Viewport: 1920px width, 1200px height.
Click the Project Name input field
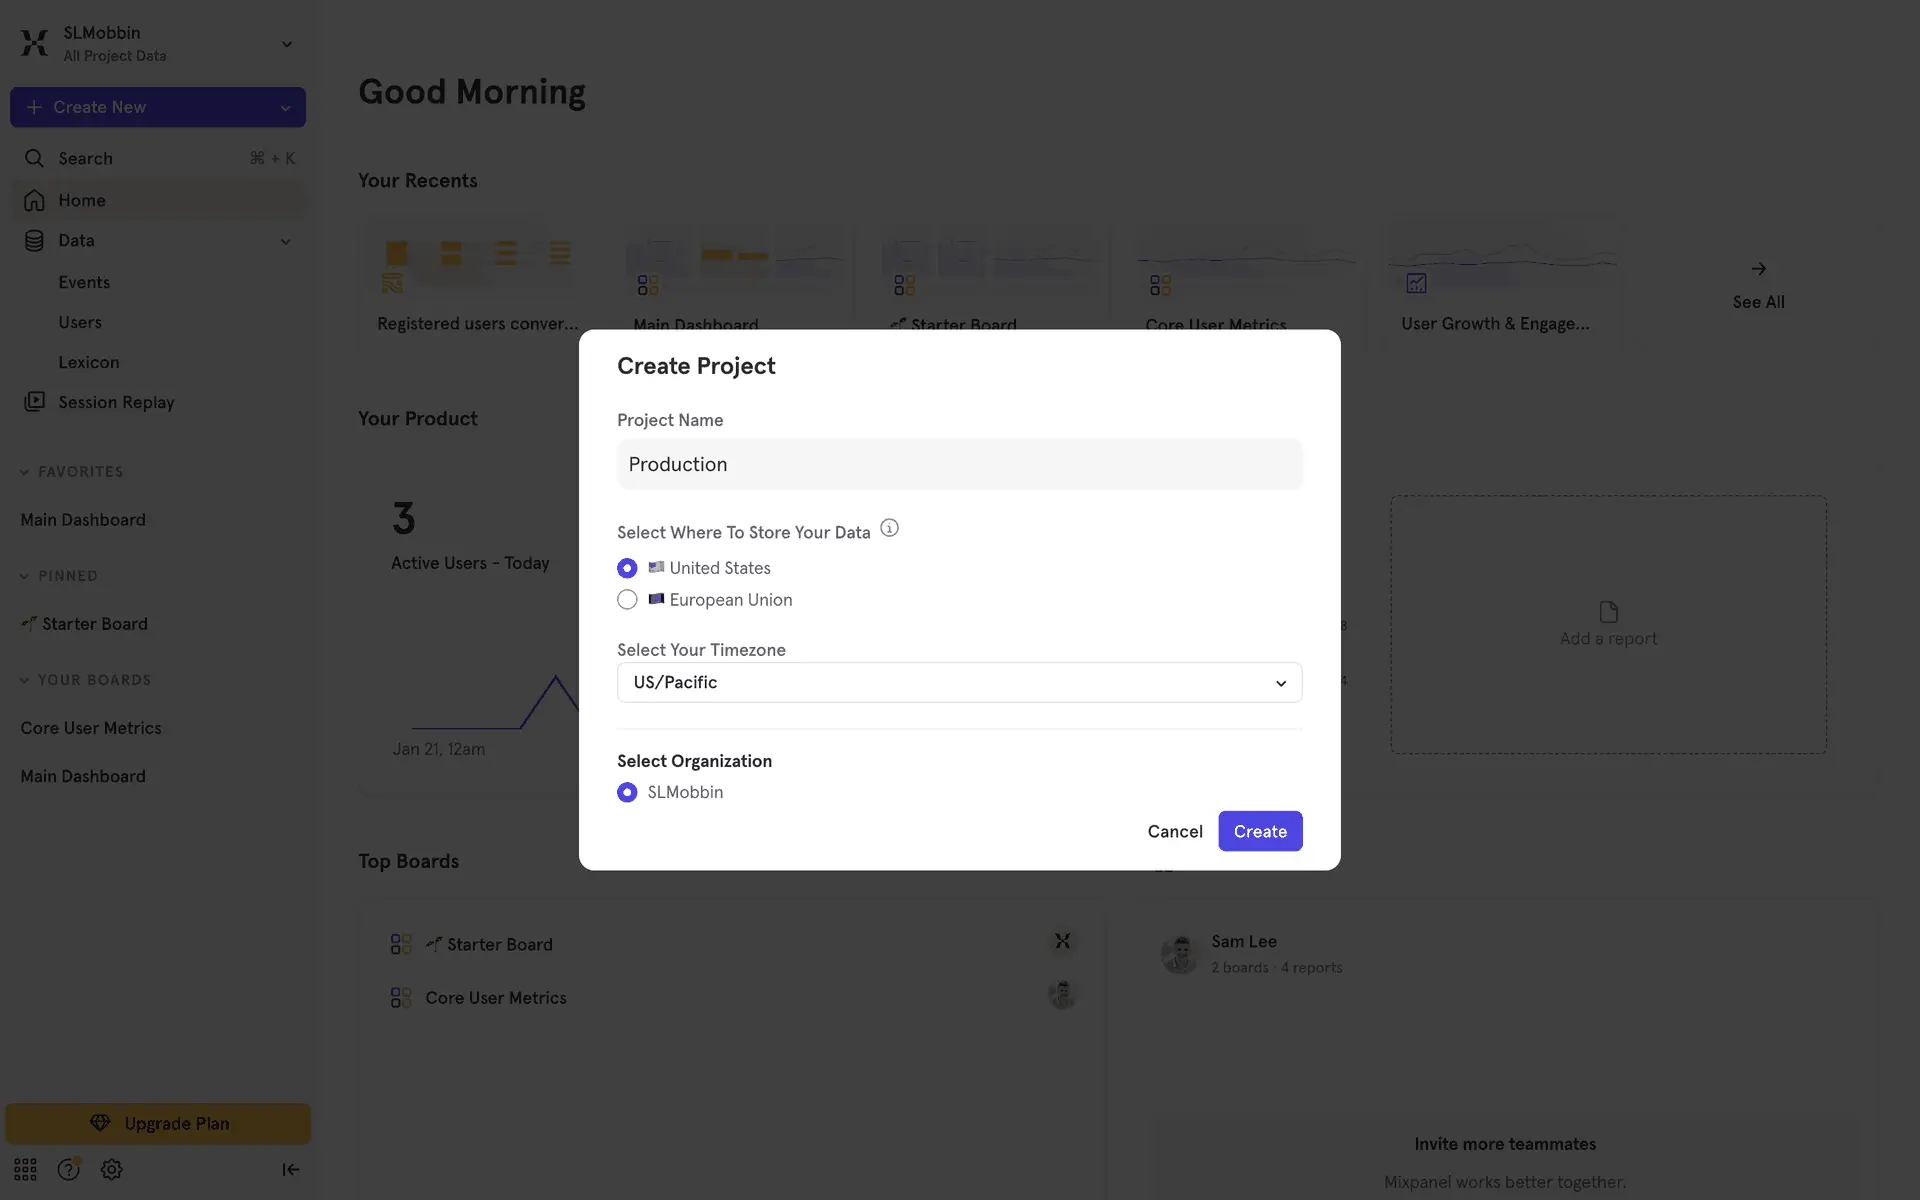click(x=959, y=464)
